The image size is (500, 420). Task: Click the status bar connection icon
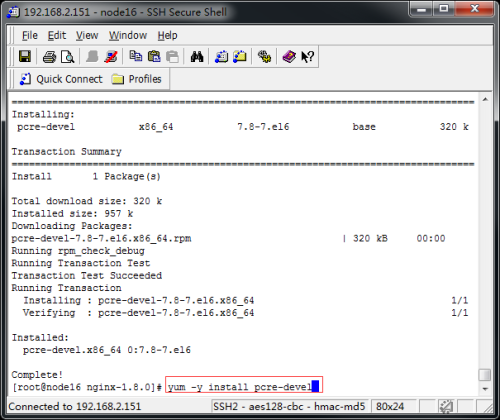coord(446,406)
